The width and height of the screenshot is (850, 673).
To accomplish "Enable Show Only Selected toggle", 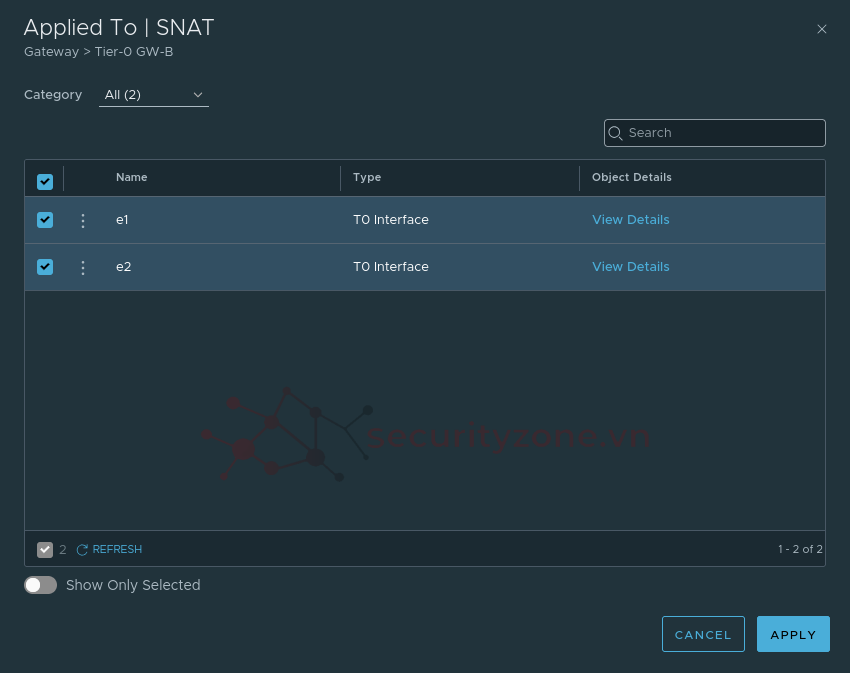I will tap(41, 585).
